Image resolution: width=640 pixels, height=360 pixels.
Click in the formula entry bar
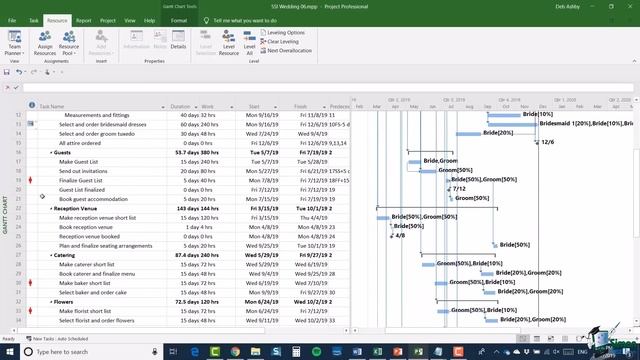pyautogui.click(x=328, y=87)
